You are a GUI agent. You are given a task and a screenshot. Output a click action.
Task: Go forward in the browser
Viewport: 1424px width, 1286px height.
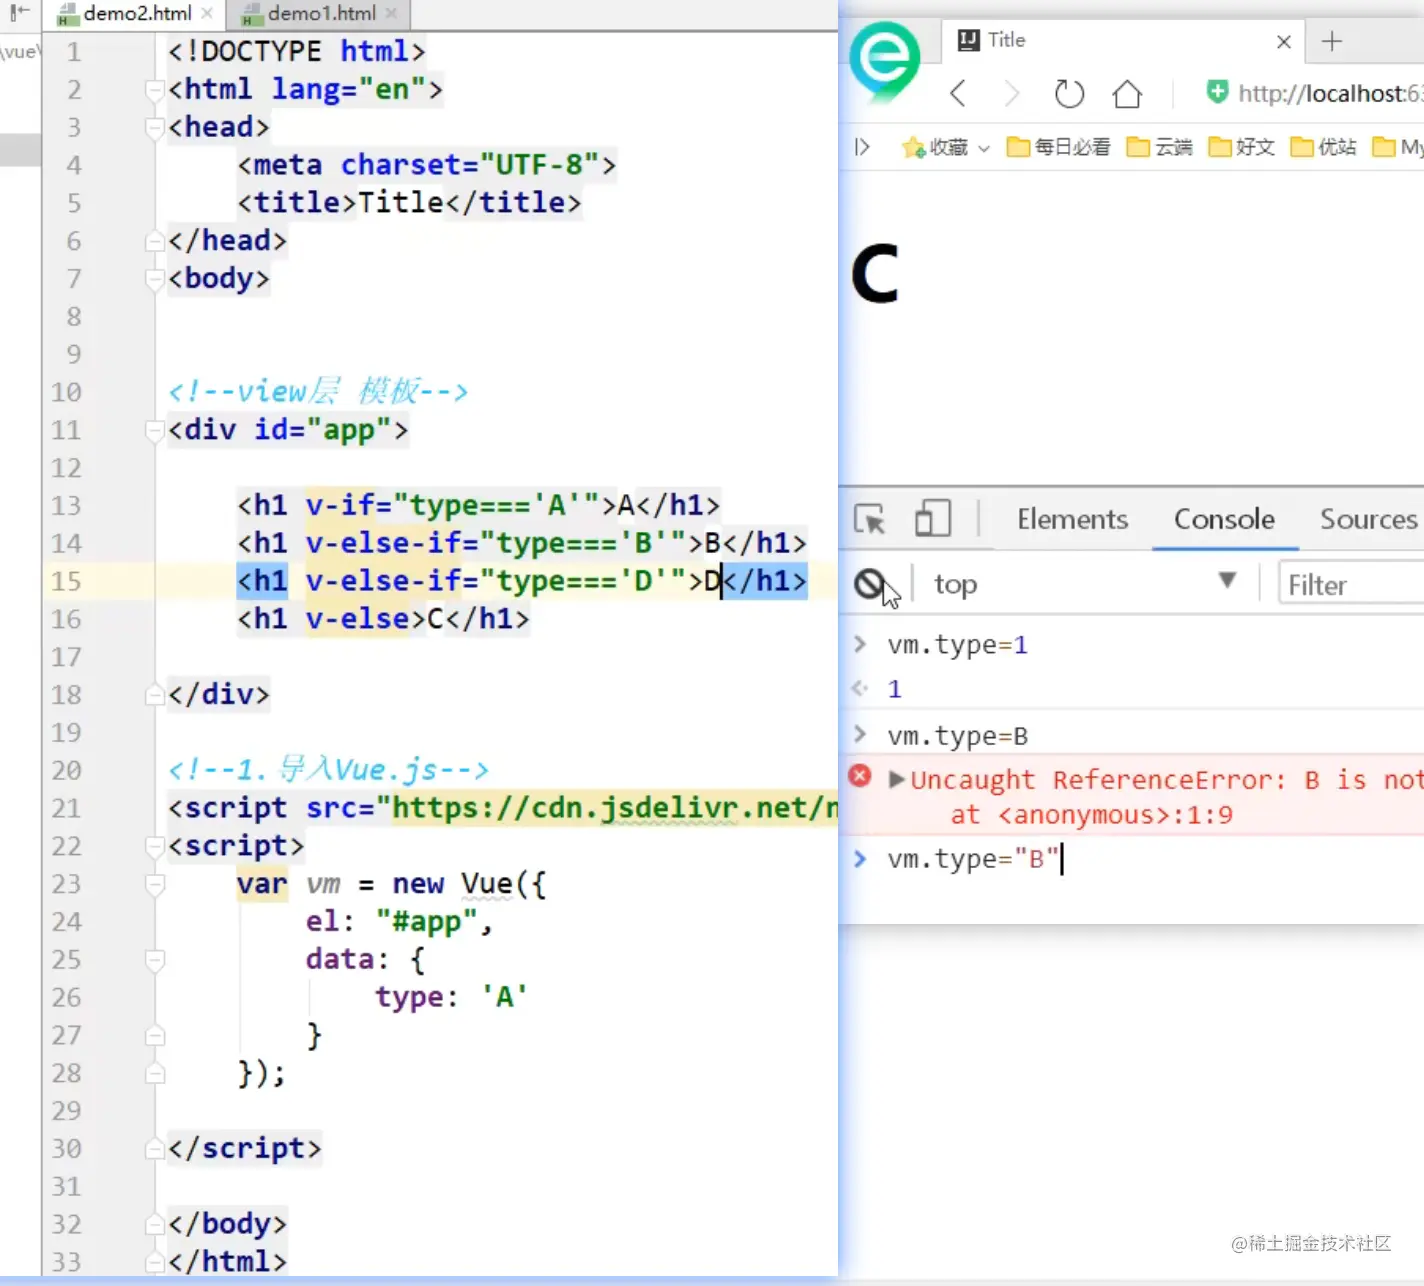pyautogui.click(x=1012, y=94)
